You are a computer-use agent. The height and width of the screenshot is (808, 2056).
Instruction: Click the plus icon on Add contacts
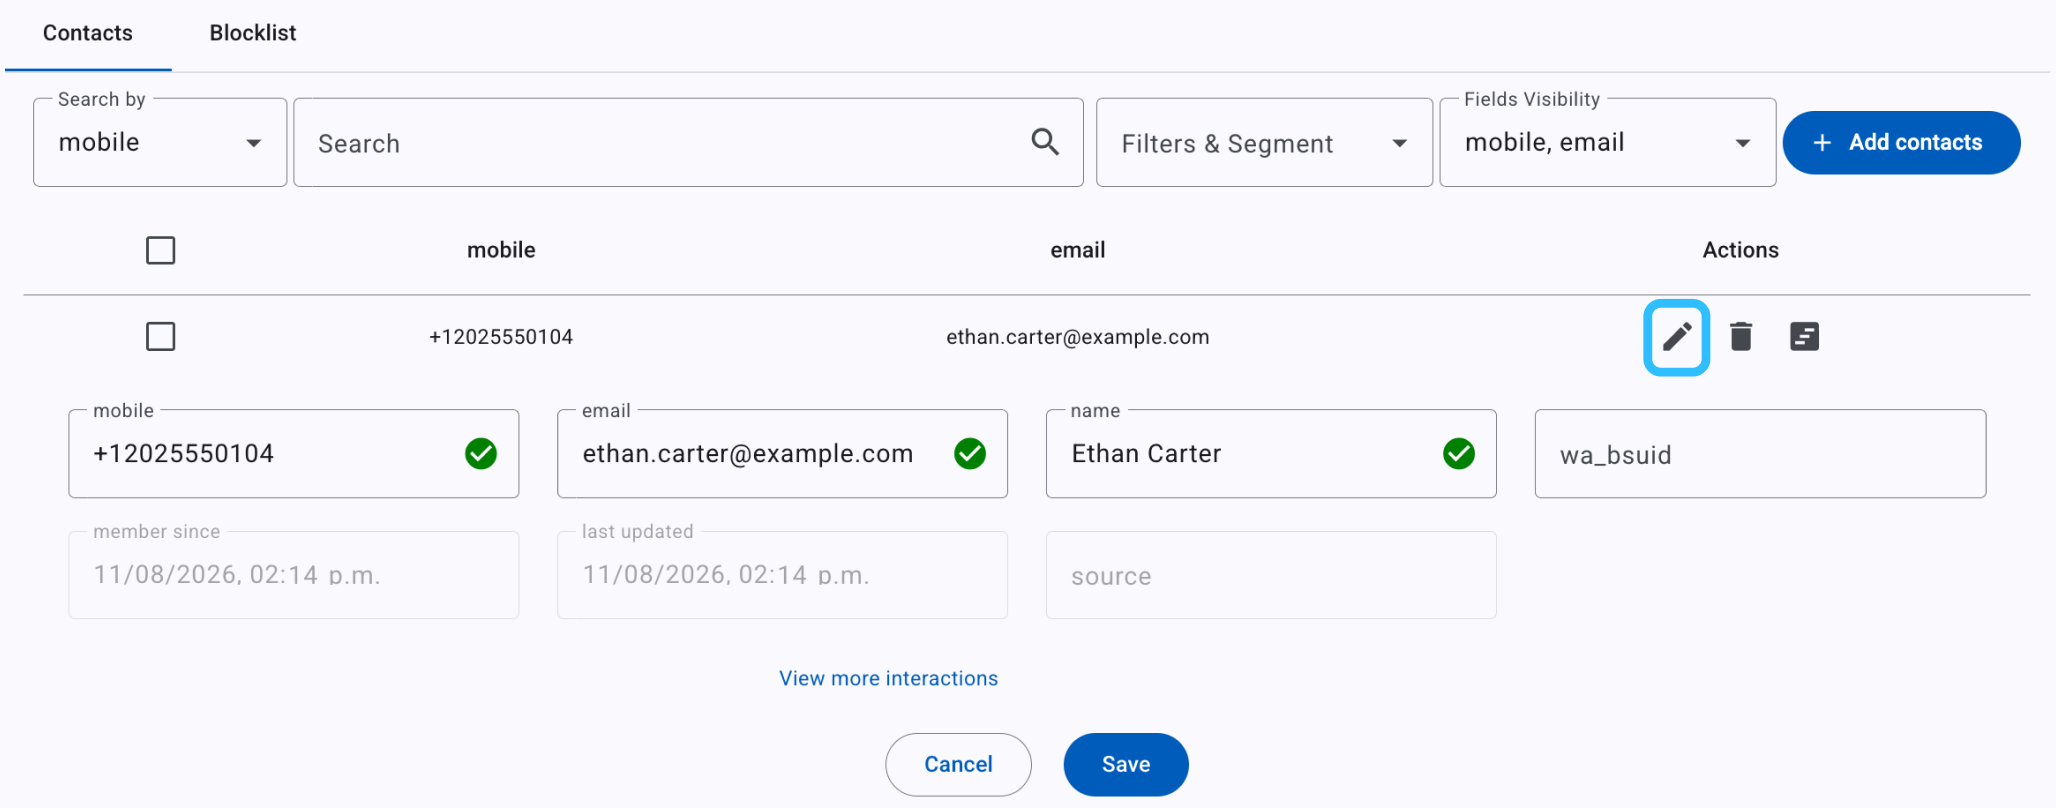click(x=1822, y=143)
